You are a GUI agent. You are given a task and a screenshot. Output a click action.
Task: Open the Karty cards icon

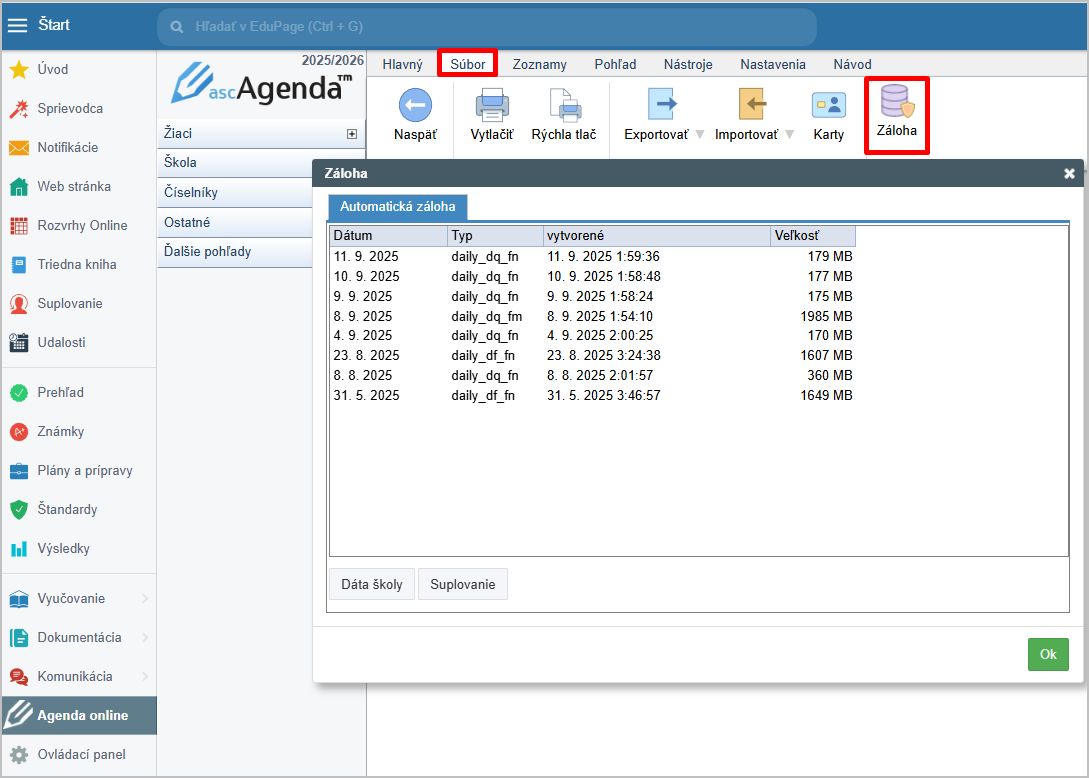pos(828,105)
